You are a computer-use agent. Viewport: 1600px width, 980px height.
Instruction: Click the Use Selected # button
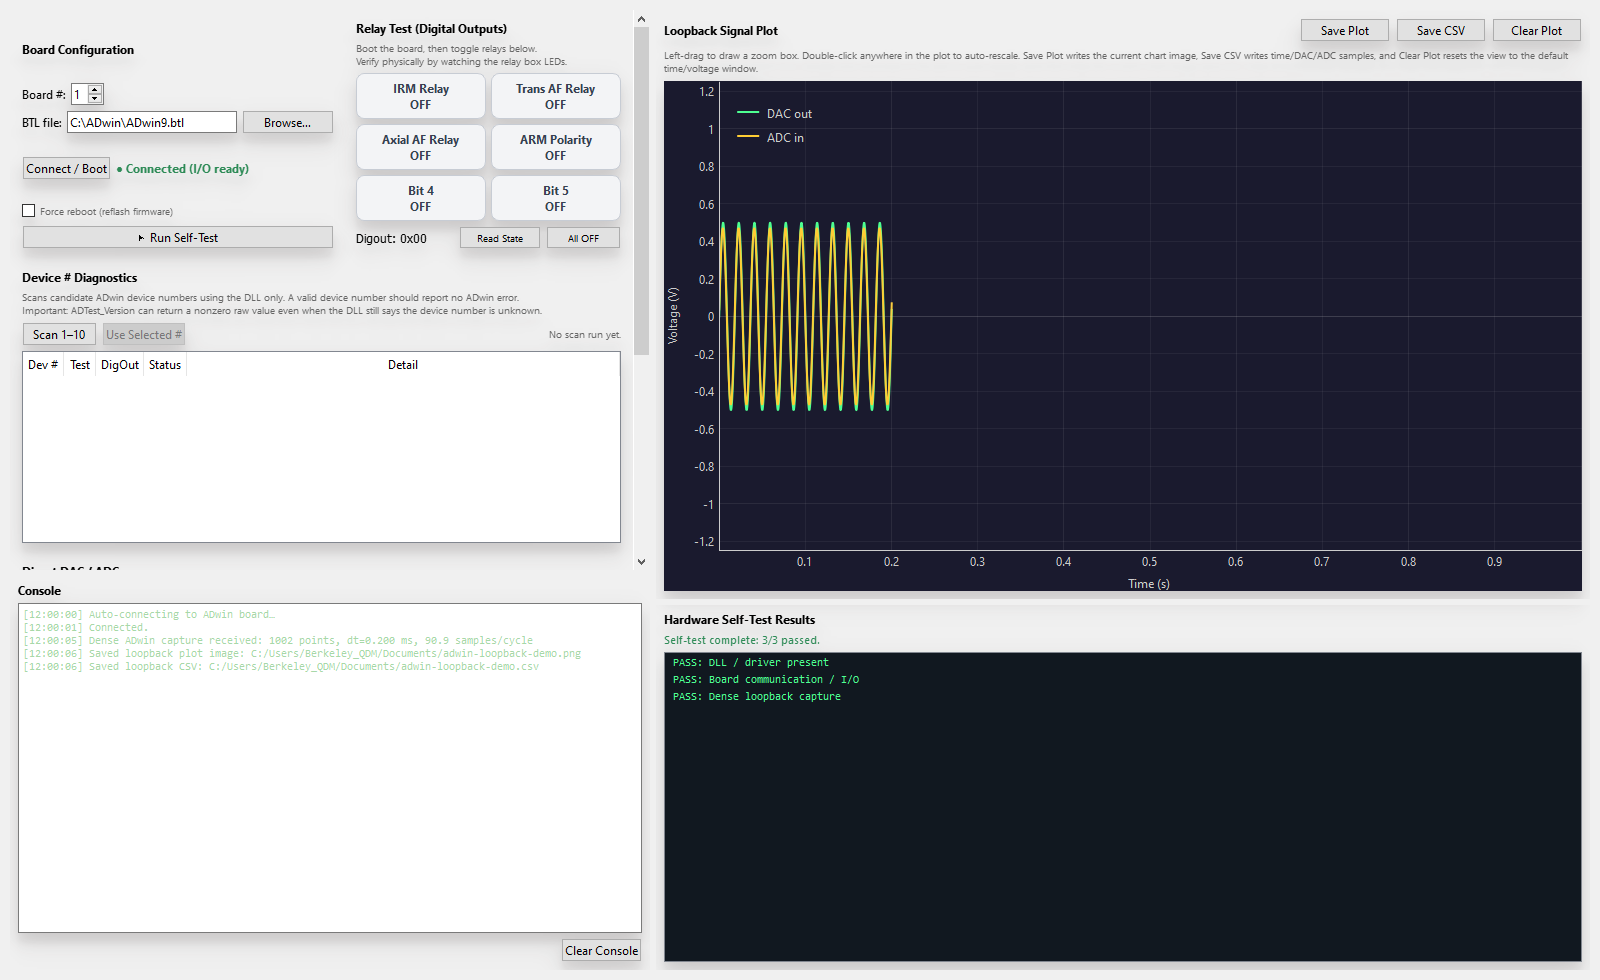(x=144, y=334)
